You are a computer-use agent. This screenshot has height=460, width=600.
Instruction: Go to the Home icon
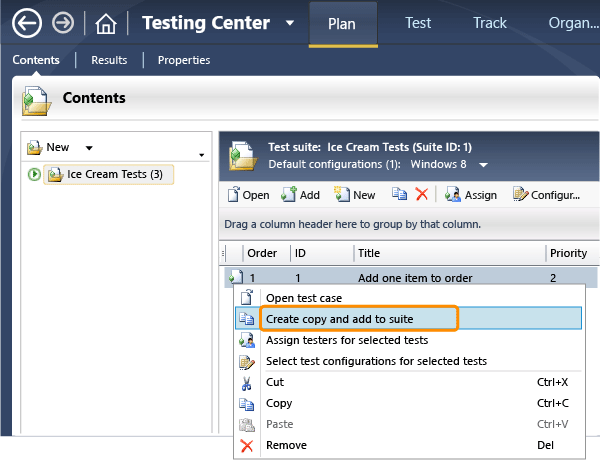click(106, 24)
